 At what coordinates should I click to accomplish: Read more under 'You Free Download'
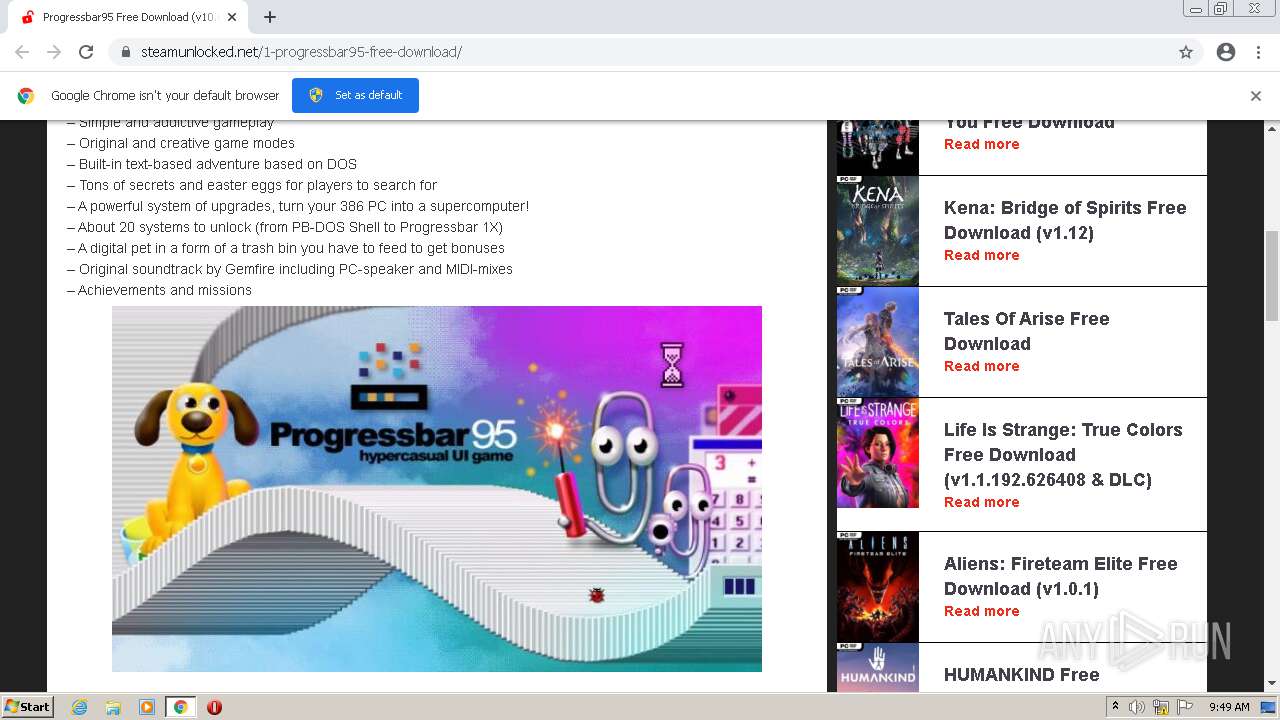(982, 144)
